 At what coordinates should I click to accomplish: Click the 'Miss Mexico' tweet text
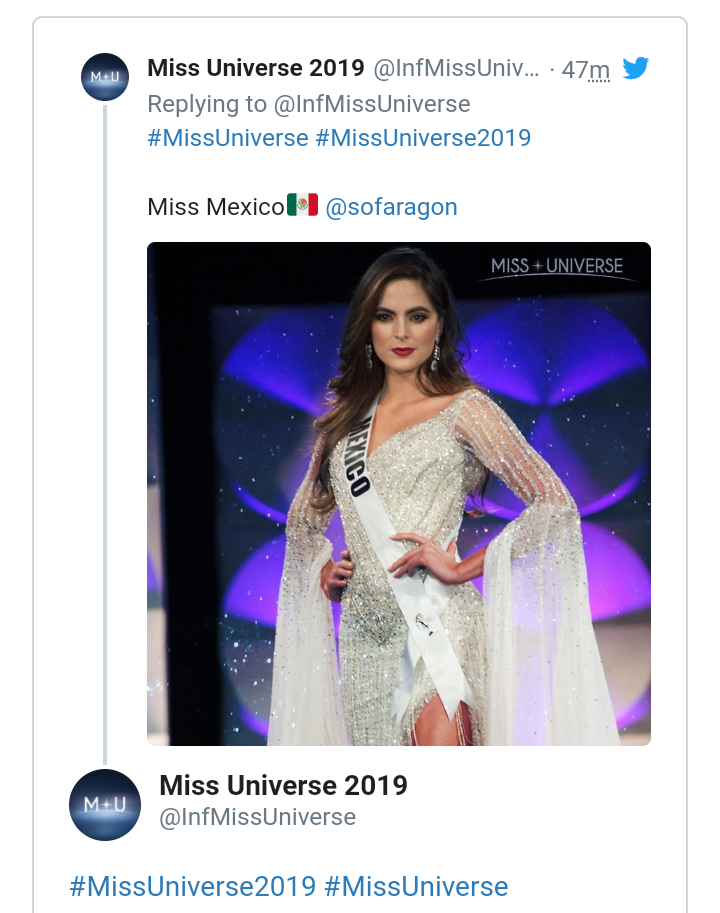click(215, 207)
